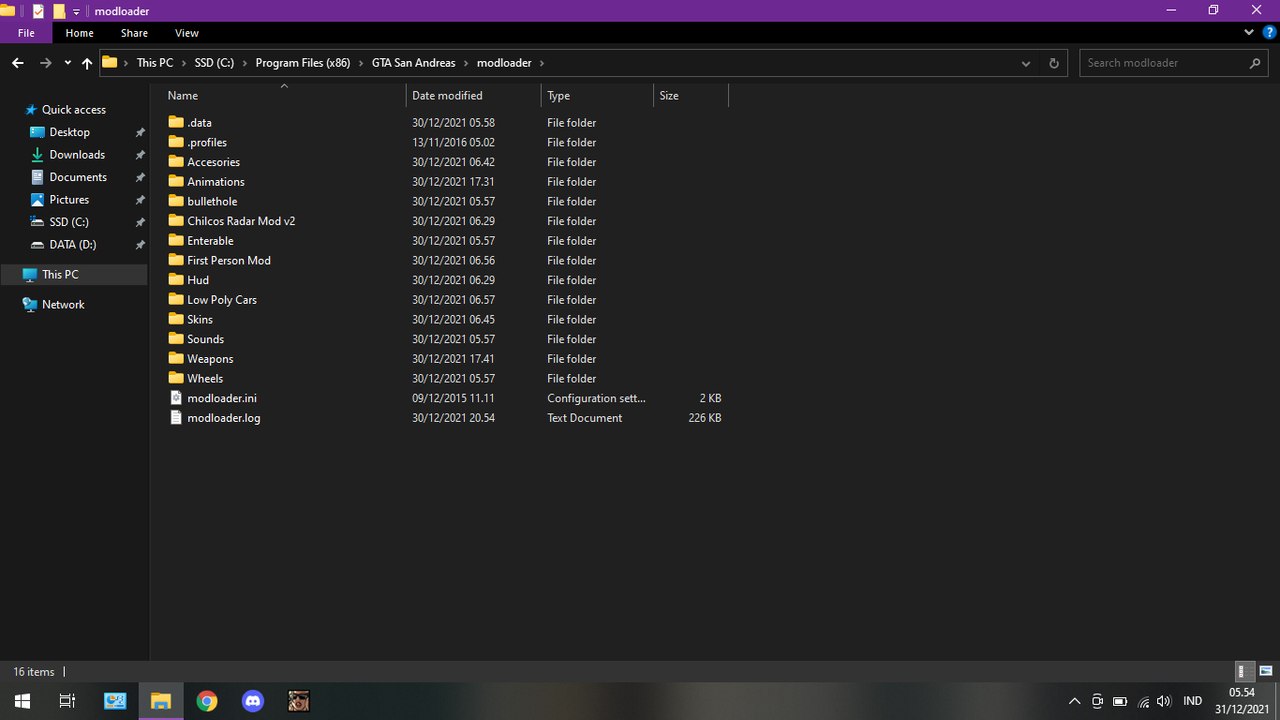Select the Wheels folder name

tap(205, 379)
